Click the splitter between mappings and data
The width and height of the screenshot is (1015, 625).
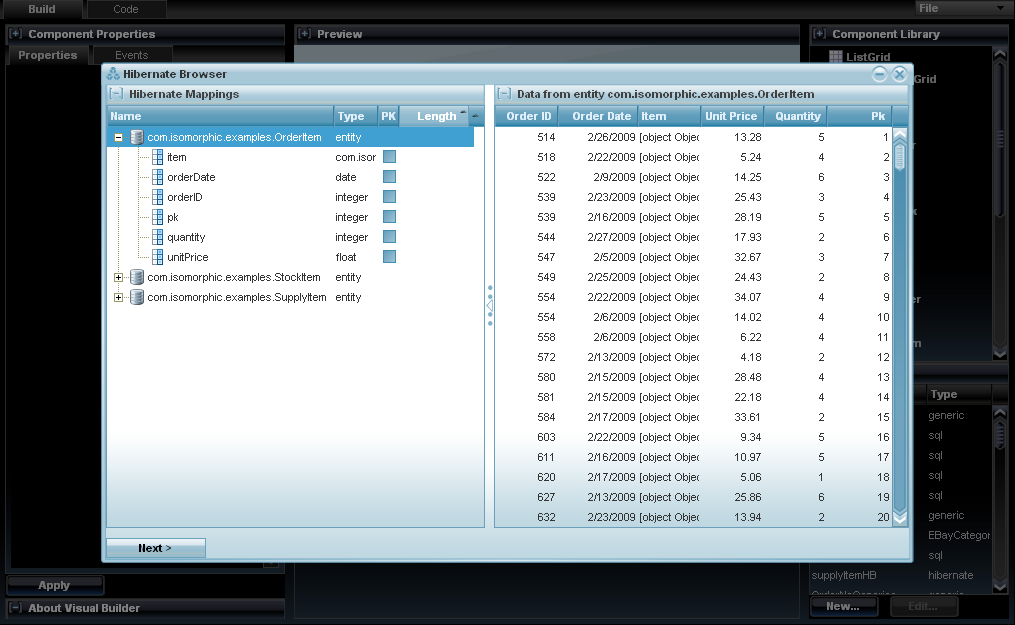pos(490,305)
